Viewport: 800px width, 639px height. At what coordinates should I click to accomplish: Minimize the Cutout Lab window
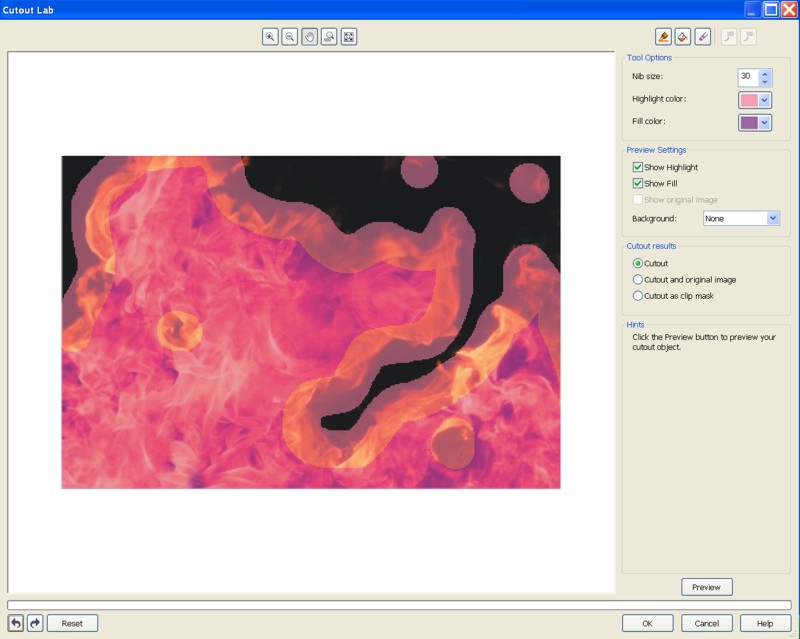tap(752, 9)
